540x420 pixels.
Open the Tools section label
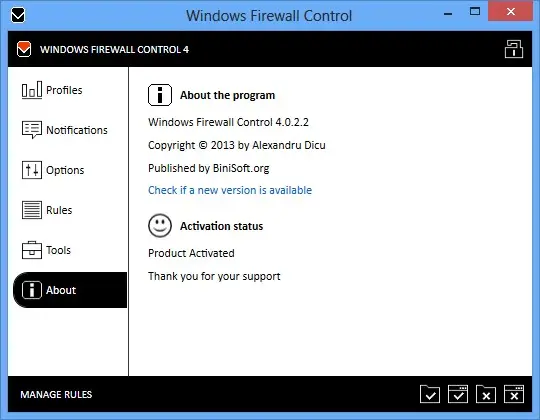click(59, 250)
